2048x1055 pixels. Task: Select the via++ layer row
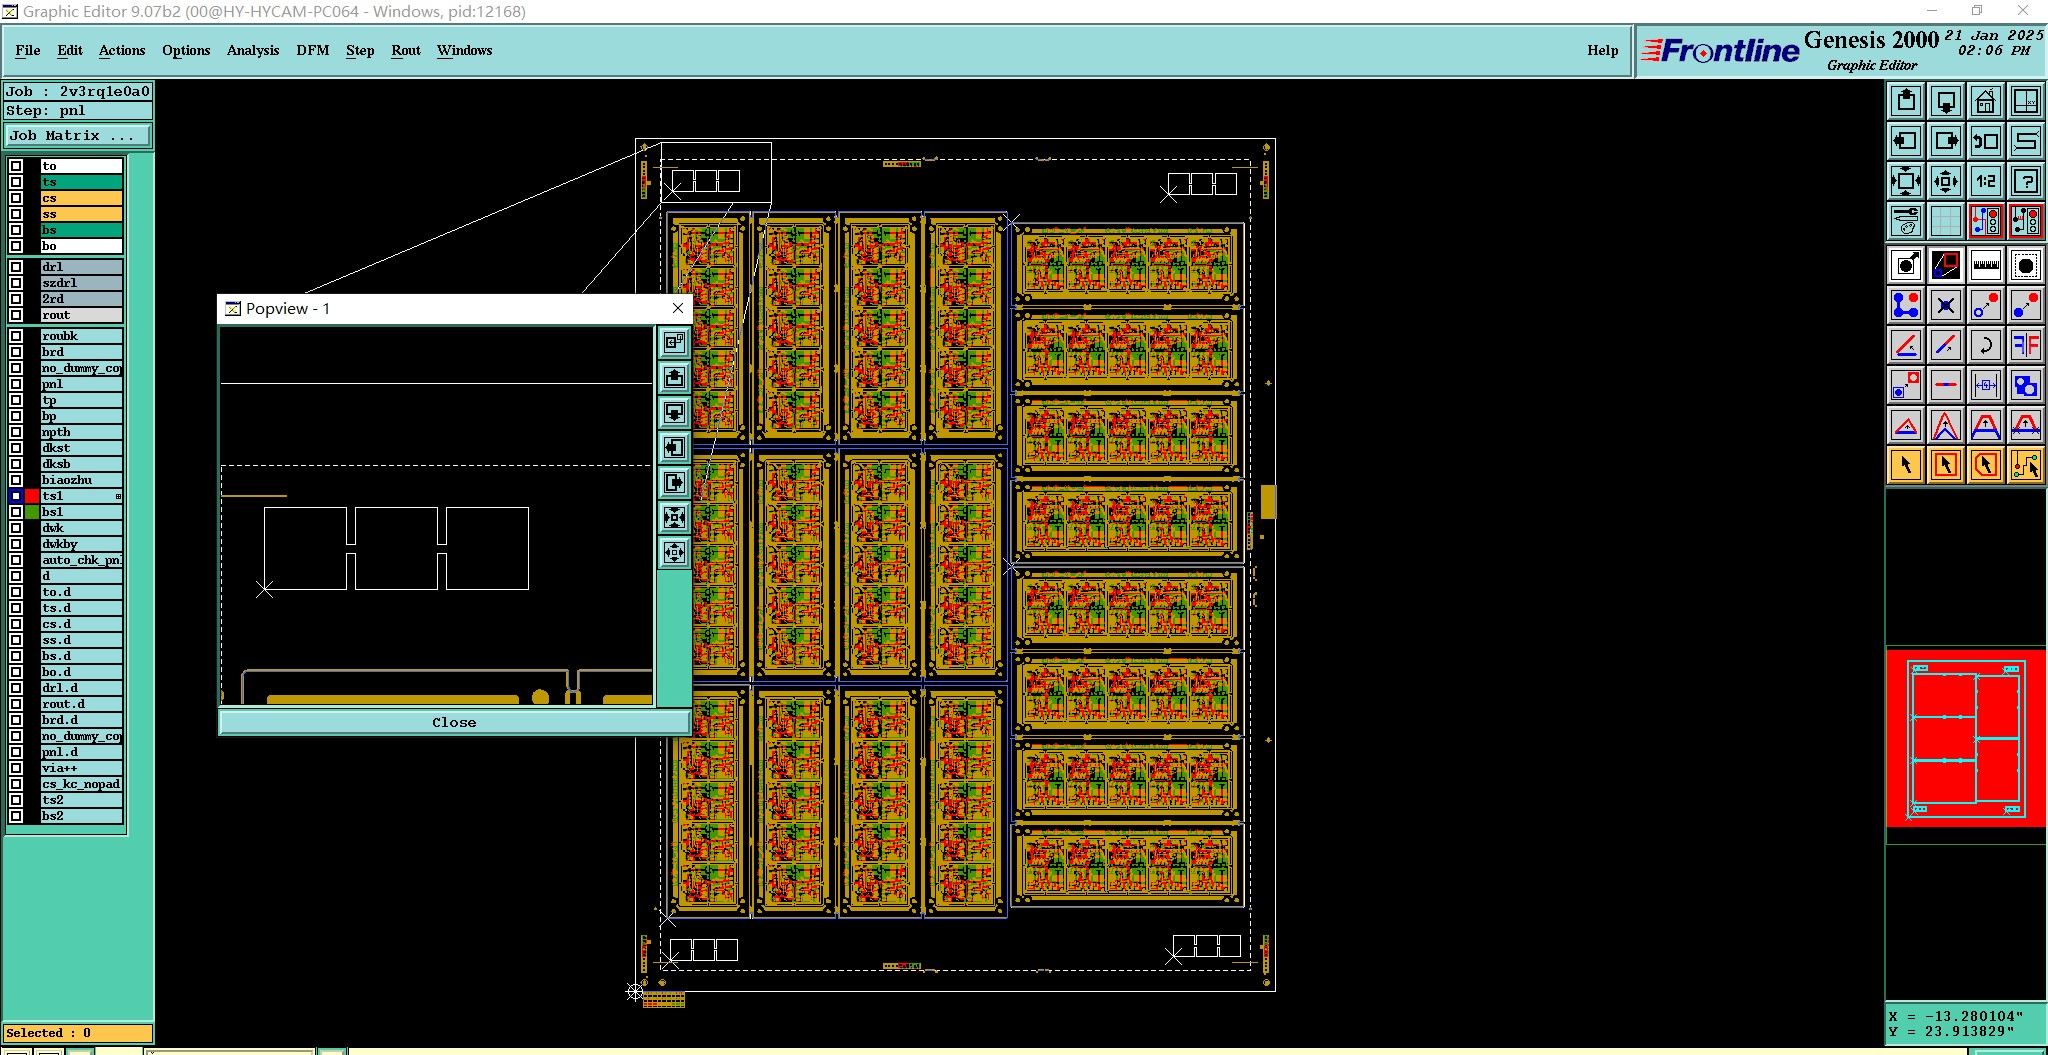(81, 768)
